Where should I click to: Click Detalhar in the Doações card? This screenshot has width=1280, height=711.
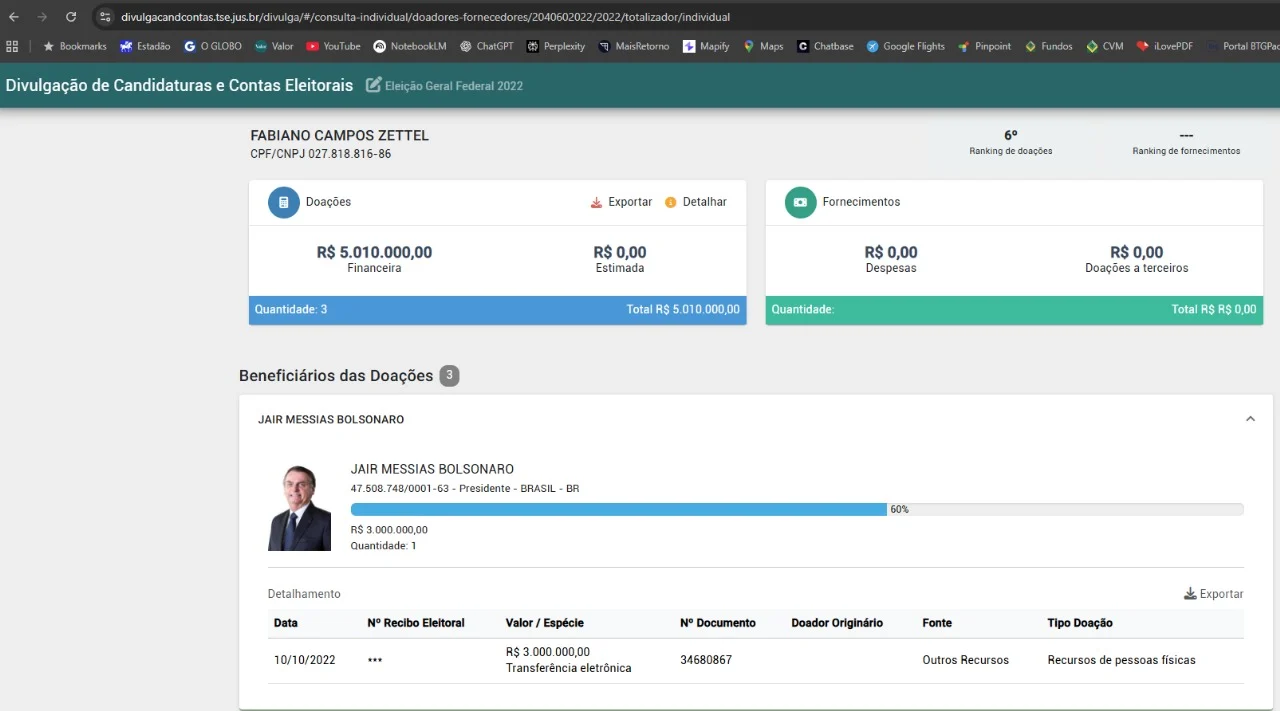(696, 202)
